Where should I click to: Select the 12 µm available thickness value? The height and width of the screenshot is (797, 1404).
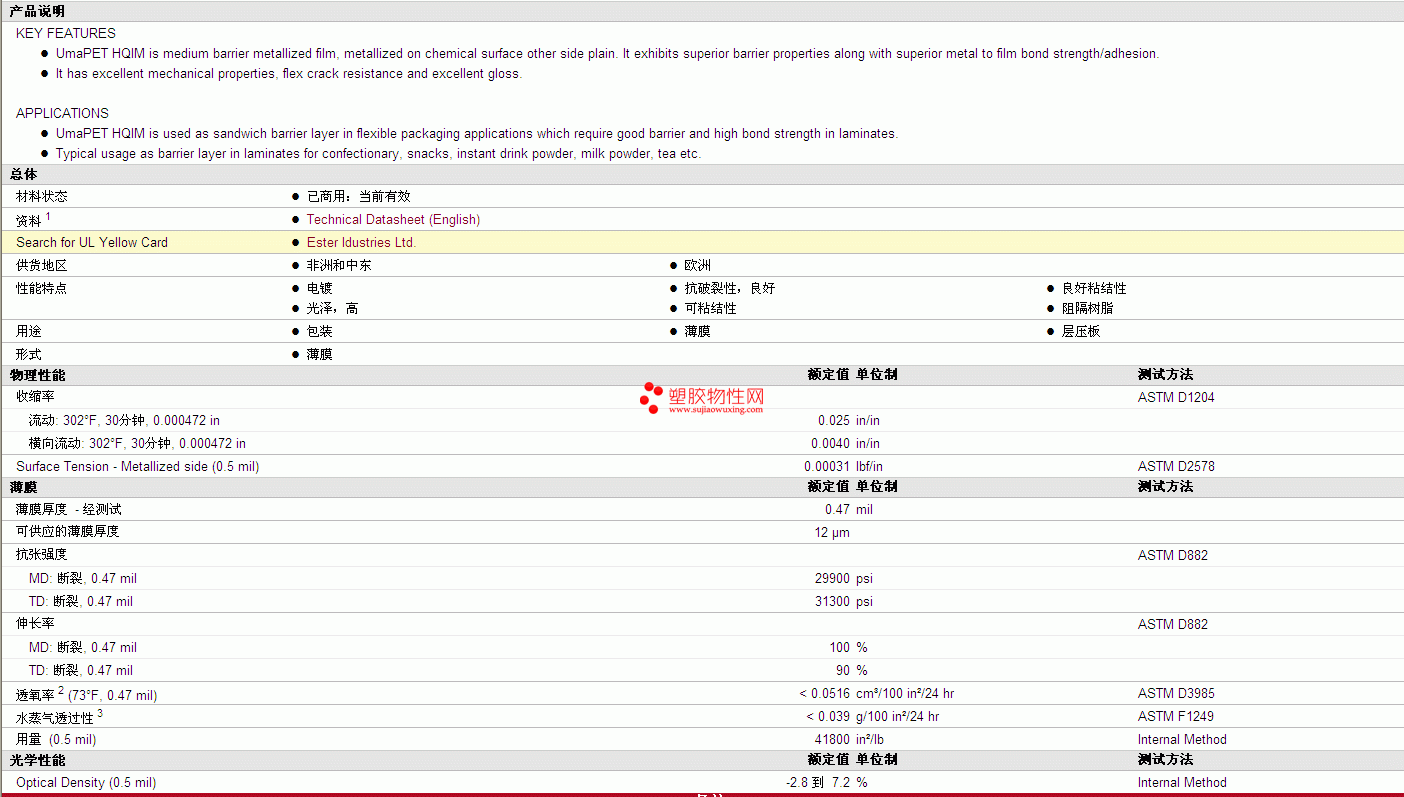click(x=832, y=533)
